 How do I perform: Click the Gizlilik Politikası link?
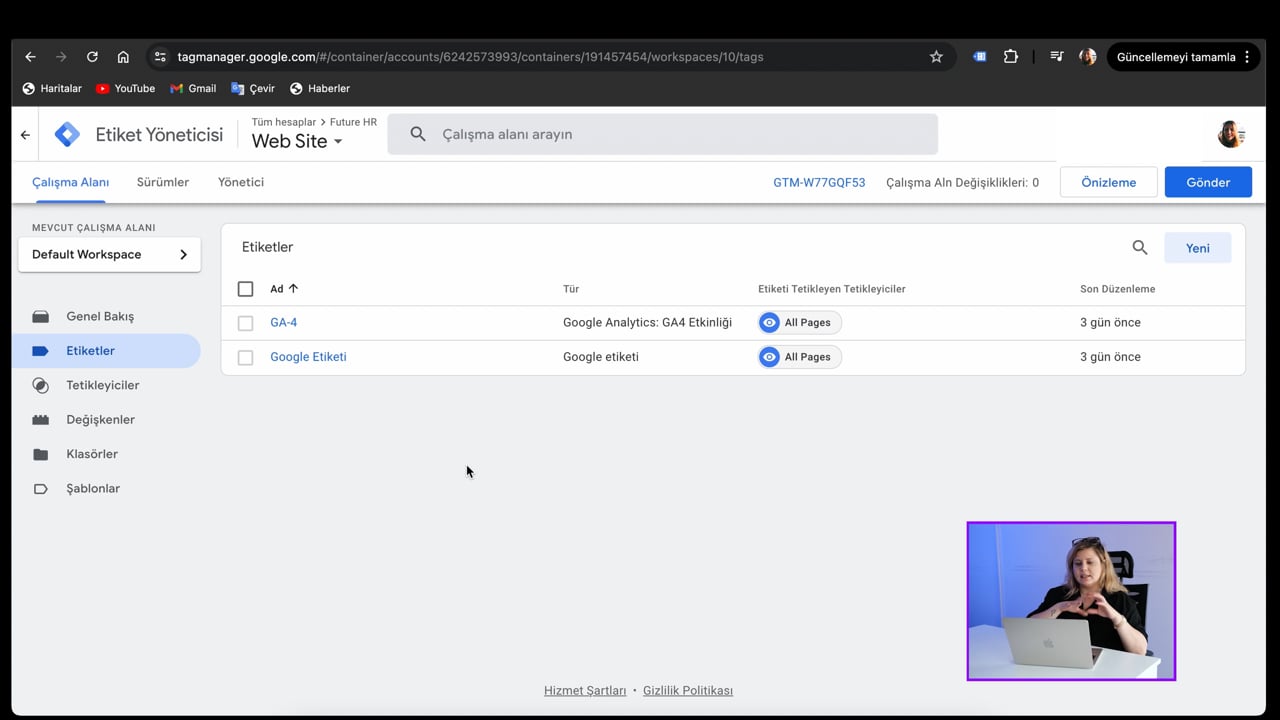tap(688, 691)
